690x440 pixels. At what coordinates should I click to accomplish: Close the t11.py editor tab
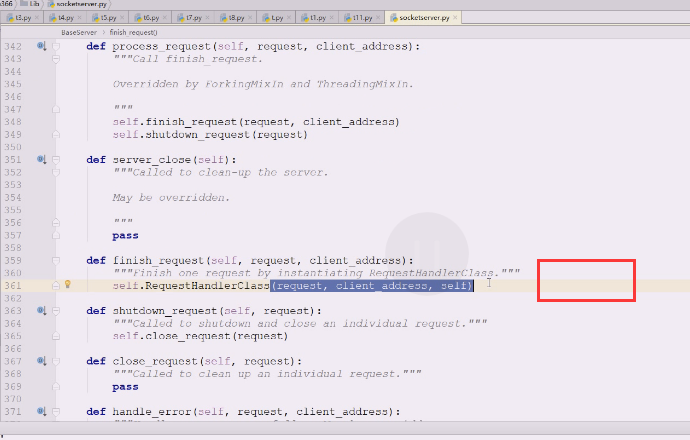click(378, 18)
